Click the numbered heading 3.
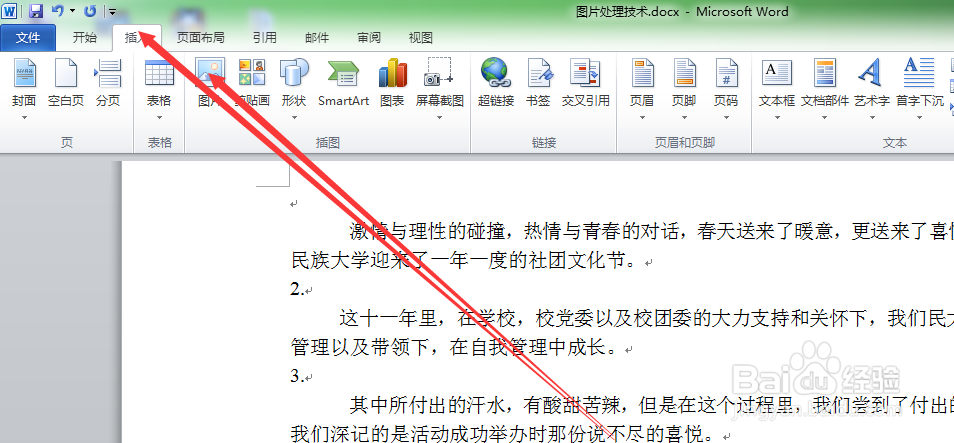This screenshot has width=954, height=443. pos(298,376)
